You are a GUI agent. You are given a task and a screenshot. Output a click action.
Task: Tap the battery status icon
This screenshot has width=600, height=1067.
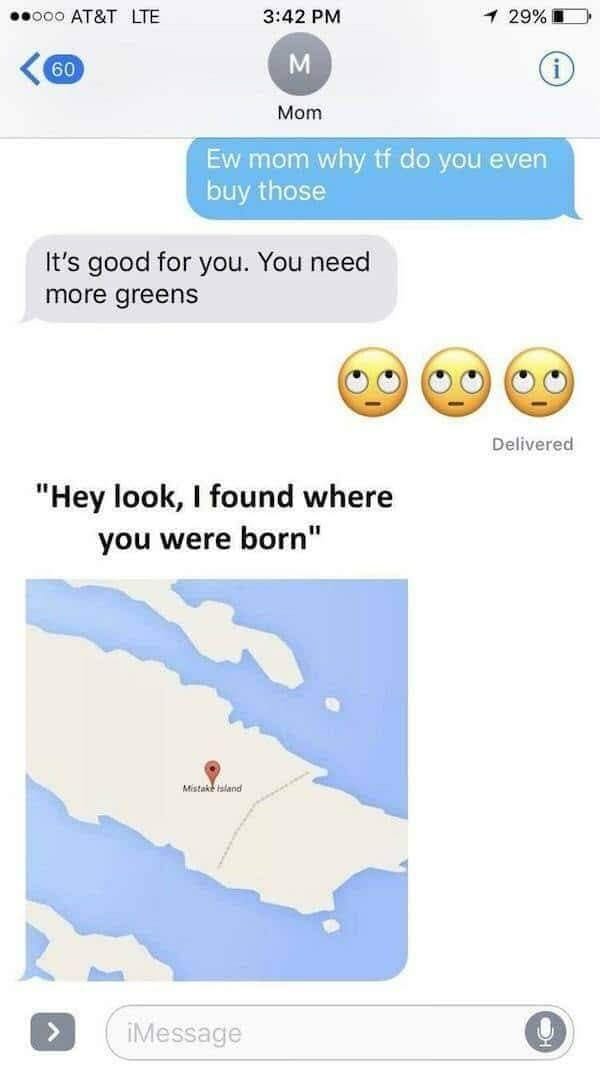click(569, 16)
